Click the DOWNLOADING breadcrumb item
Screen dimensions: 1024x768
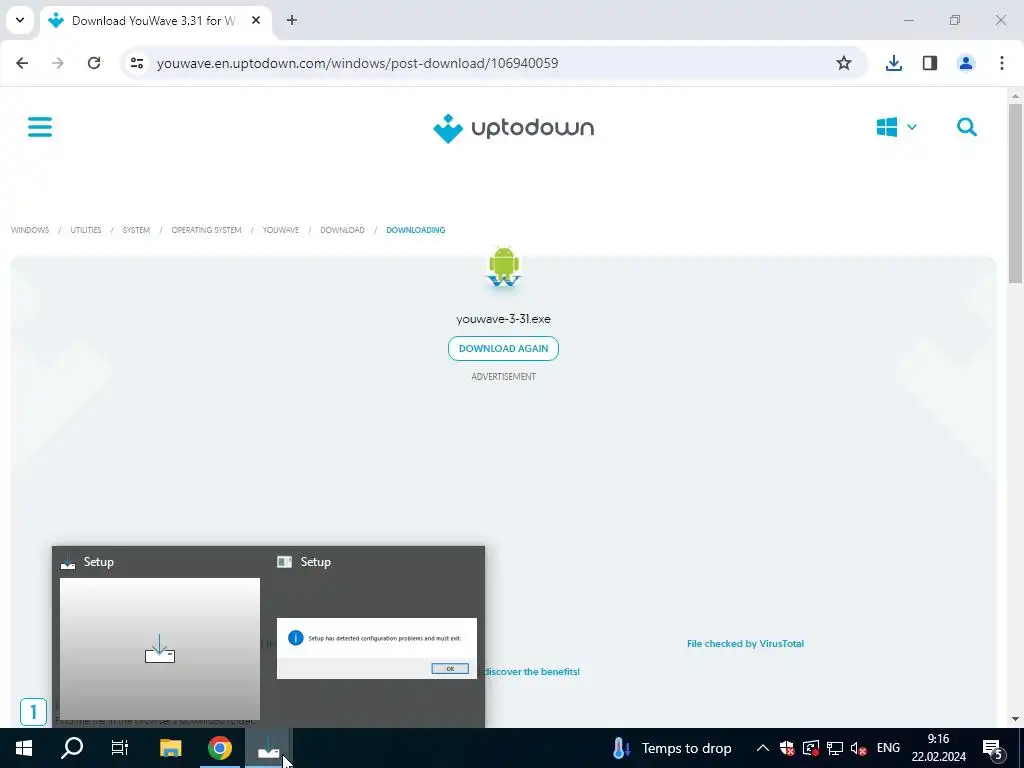point(415,230)
